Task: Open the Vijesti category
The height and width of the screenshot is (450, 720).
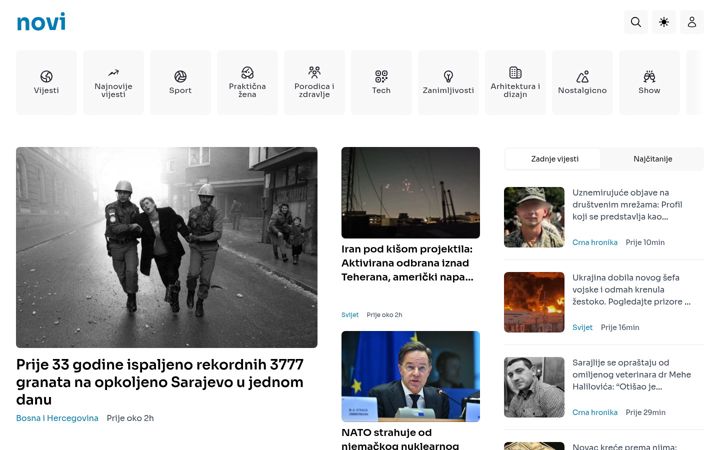Action: [x=46, y=82]
